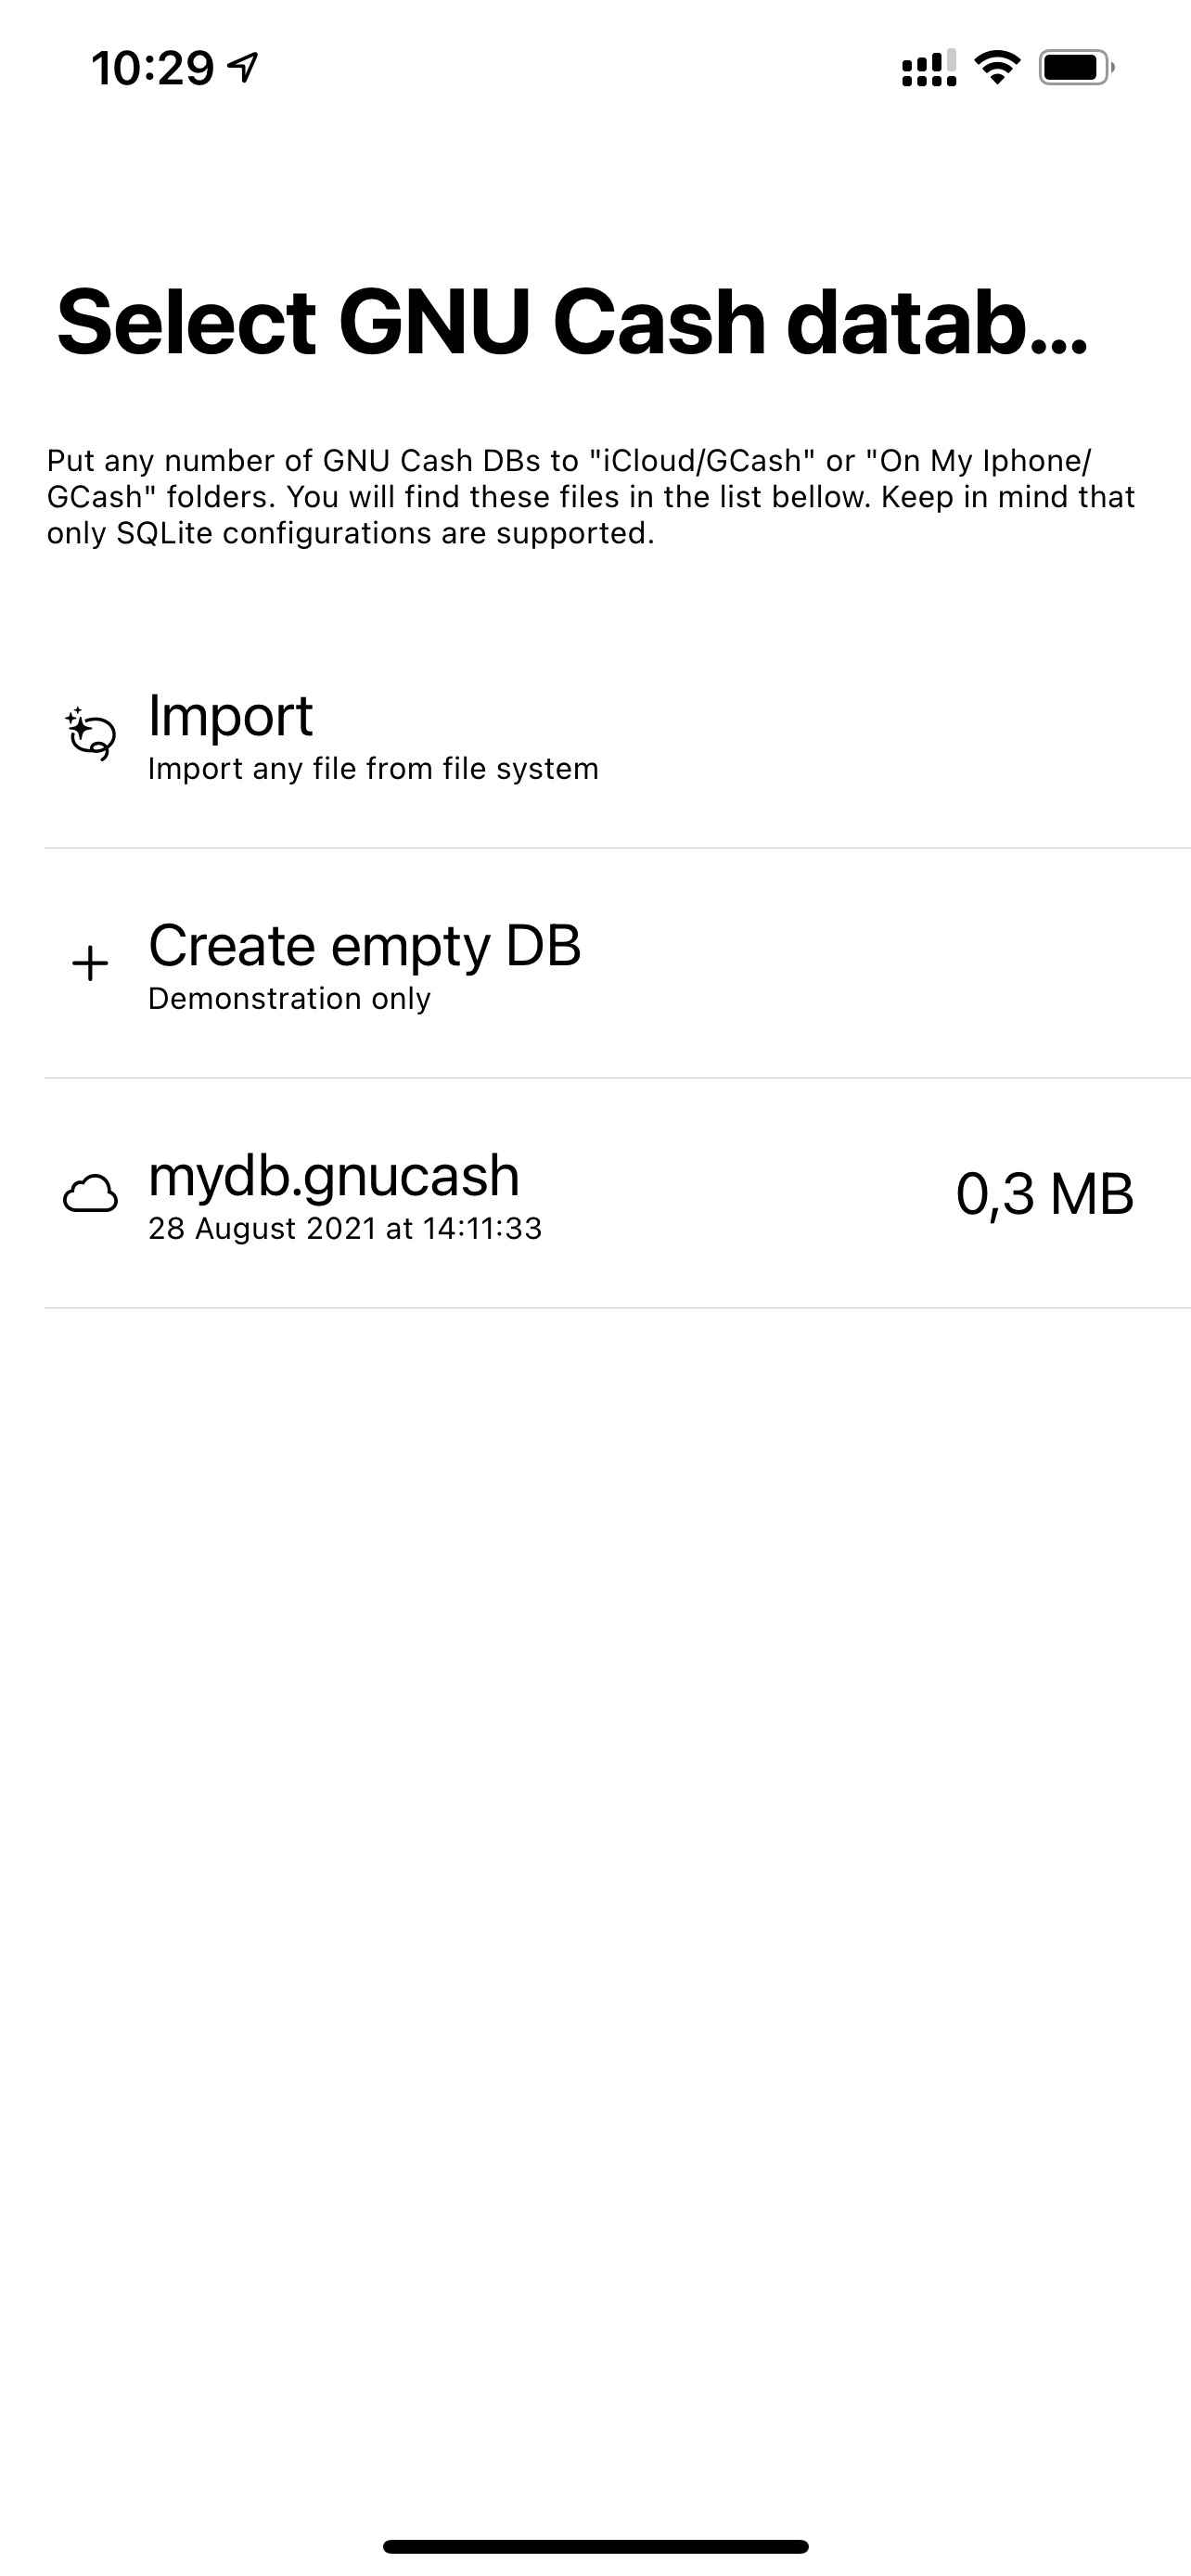Tap the 0,3 MB file size
1191x2576 pixels.
click(x=1044, y=1194)
